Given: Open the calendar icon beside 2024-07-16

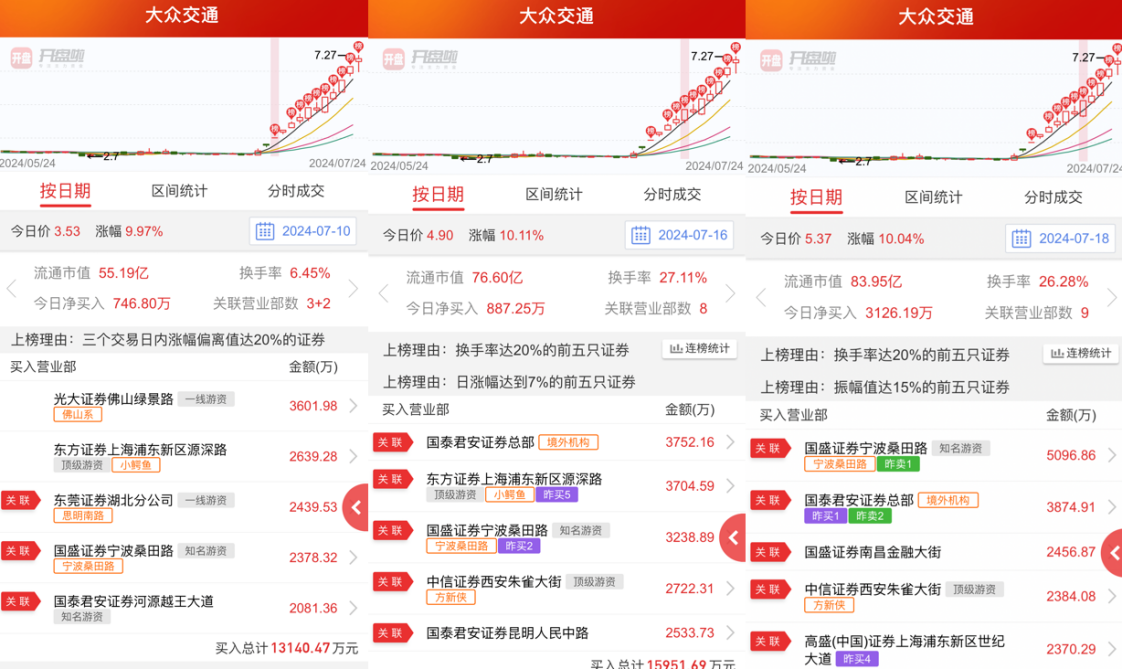Looking at the screenshot, I should click(x=640, y=235).
